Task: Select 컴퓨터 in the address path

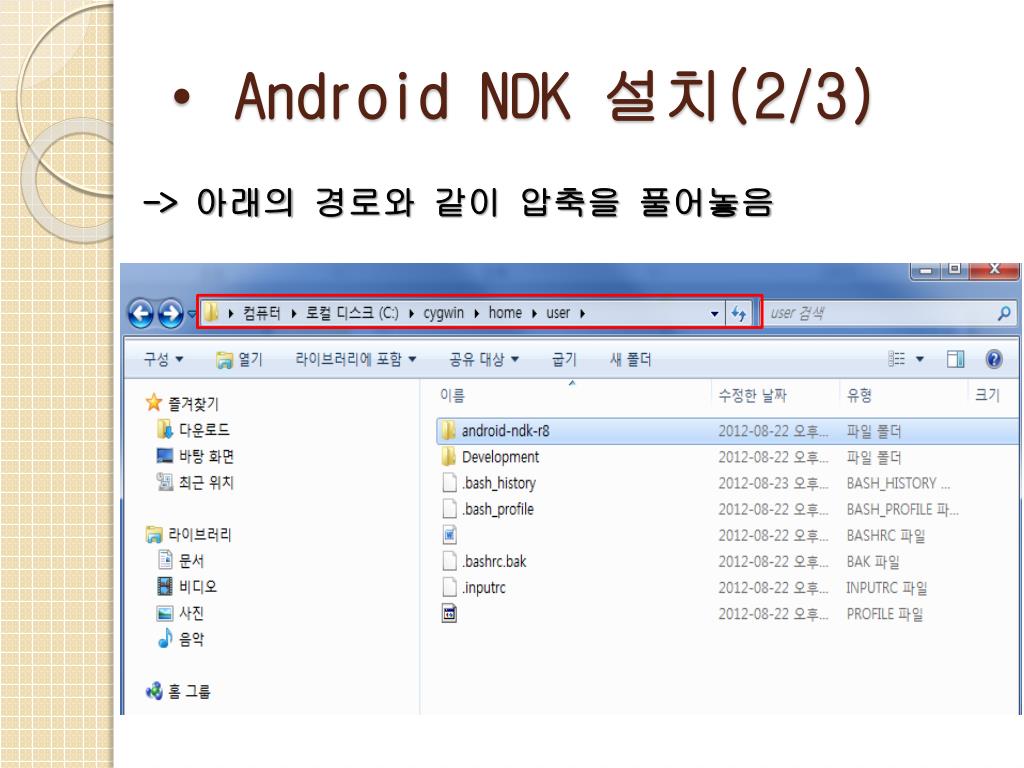Action: tap(262, 313)
